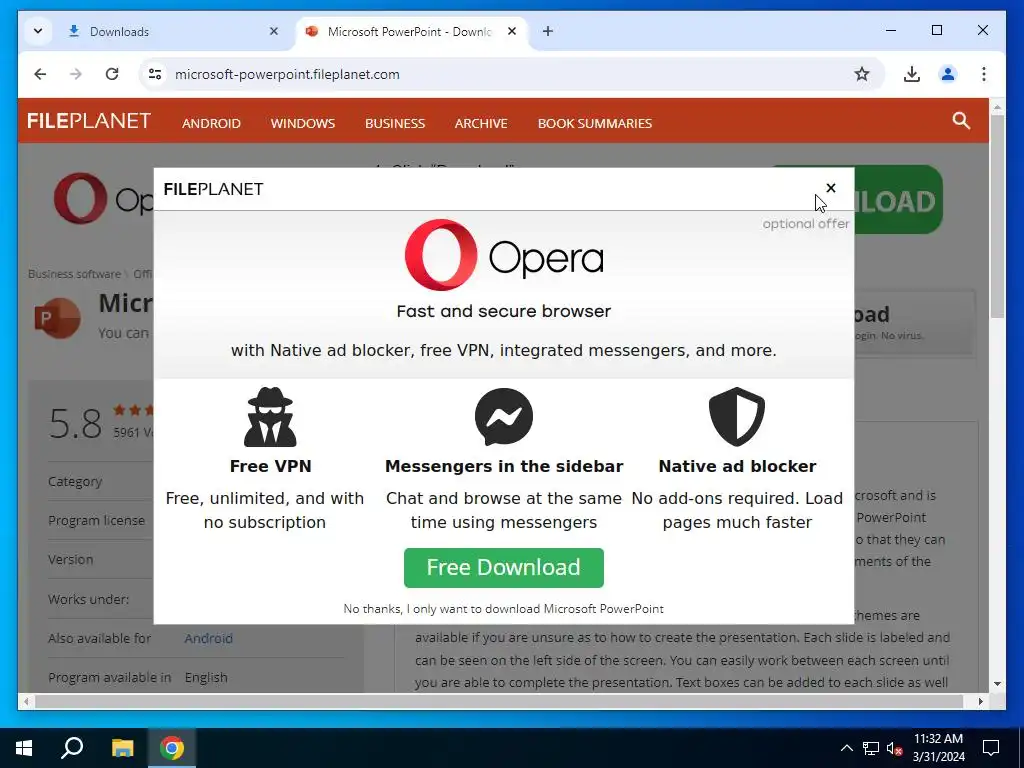Open the ARCHIVE menu
Image resolution: width=1024 pixels, height=768 pixels.
[x=481, y=123]
